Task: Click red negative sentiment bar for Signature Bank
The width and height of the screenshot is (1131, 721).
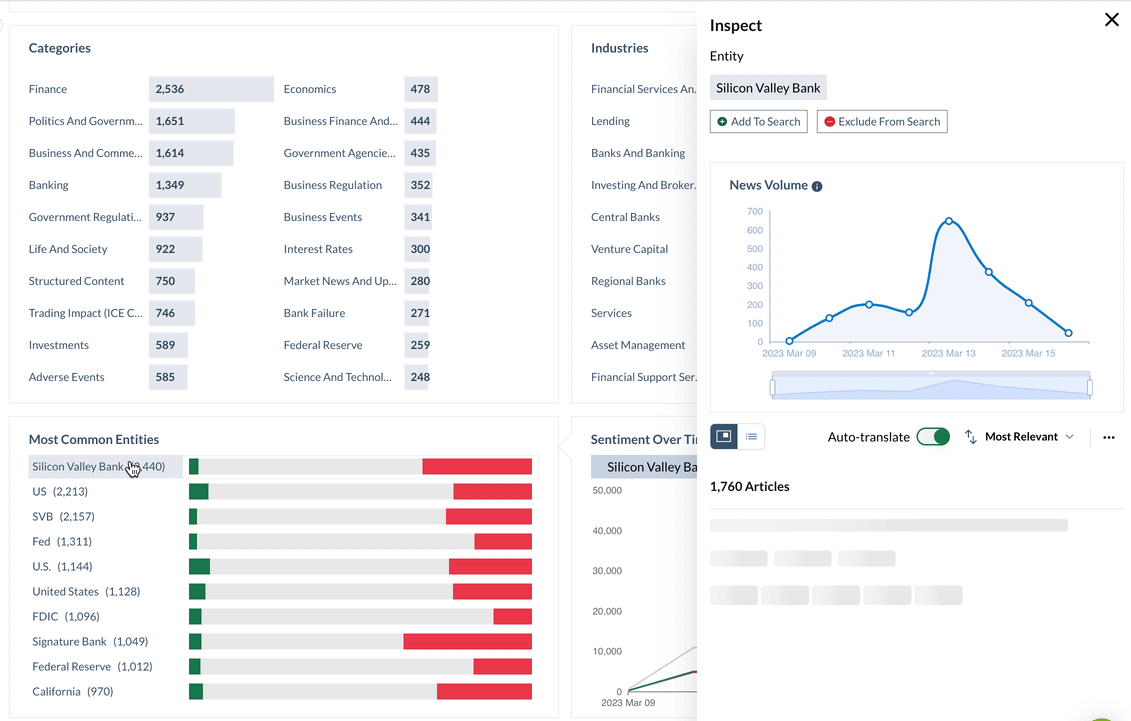Action: [467, 642]
